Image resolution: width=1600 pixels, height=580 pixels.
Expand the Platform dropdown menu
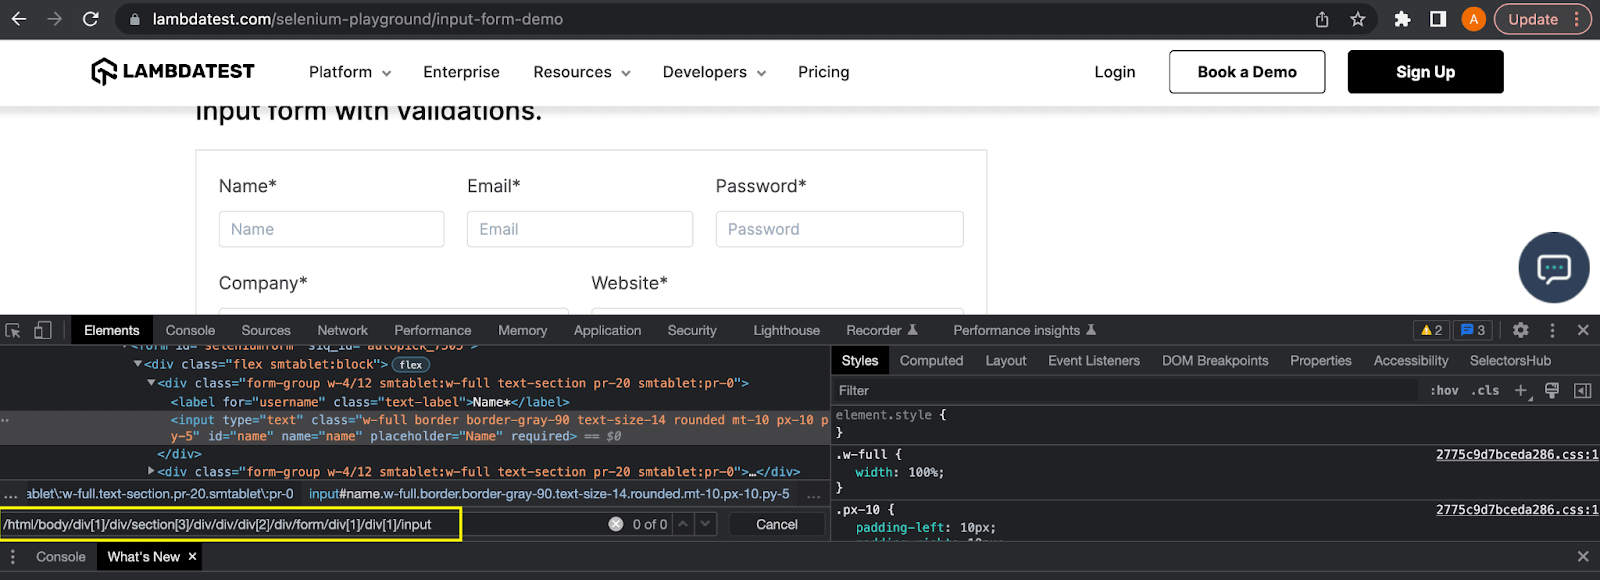[x=349, y=72]
